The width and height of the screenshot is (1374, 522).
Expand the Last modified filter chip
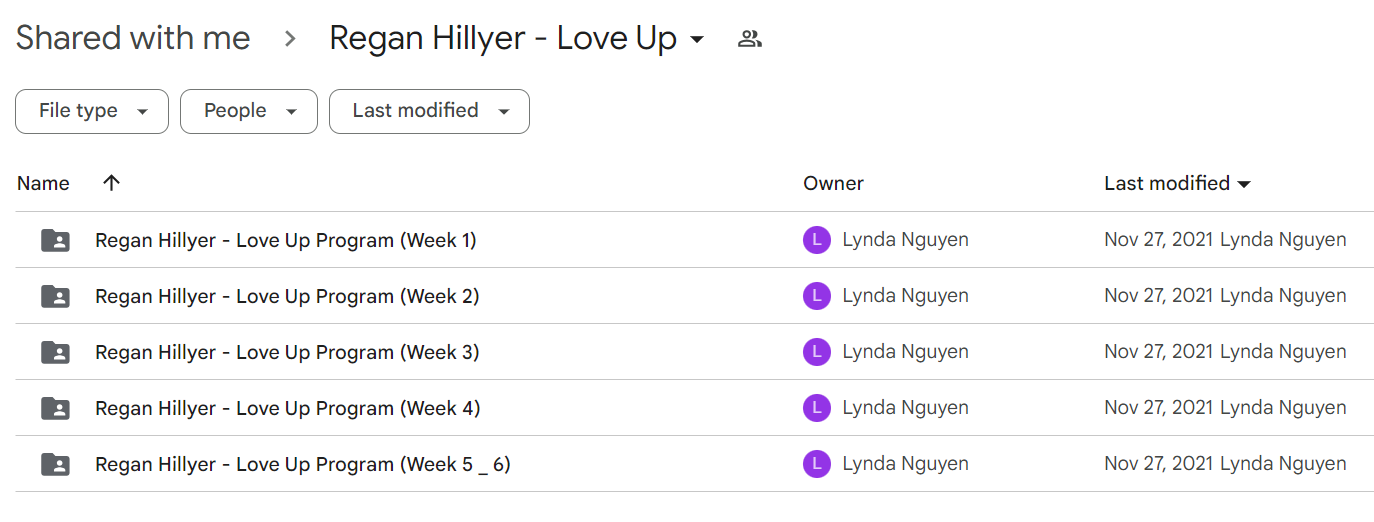[x=429, y=111]
